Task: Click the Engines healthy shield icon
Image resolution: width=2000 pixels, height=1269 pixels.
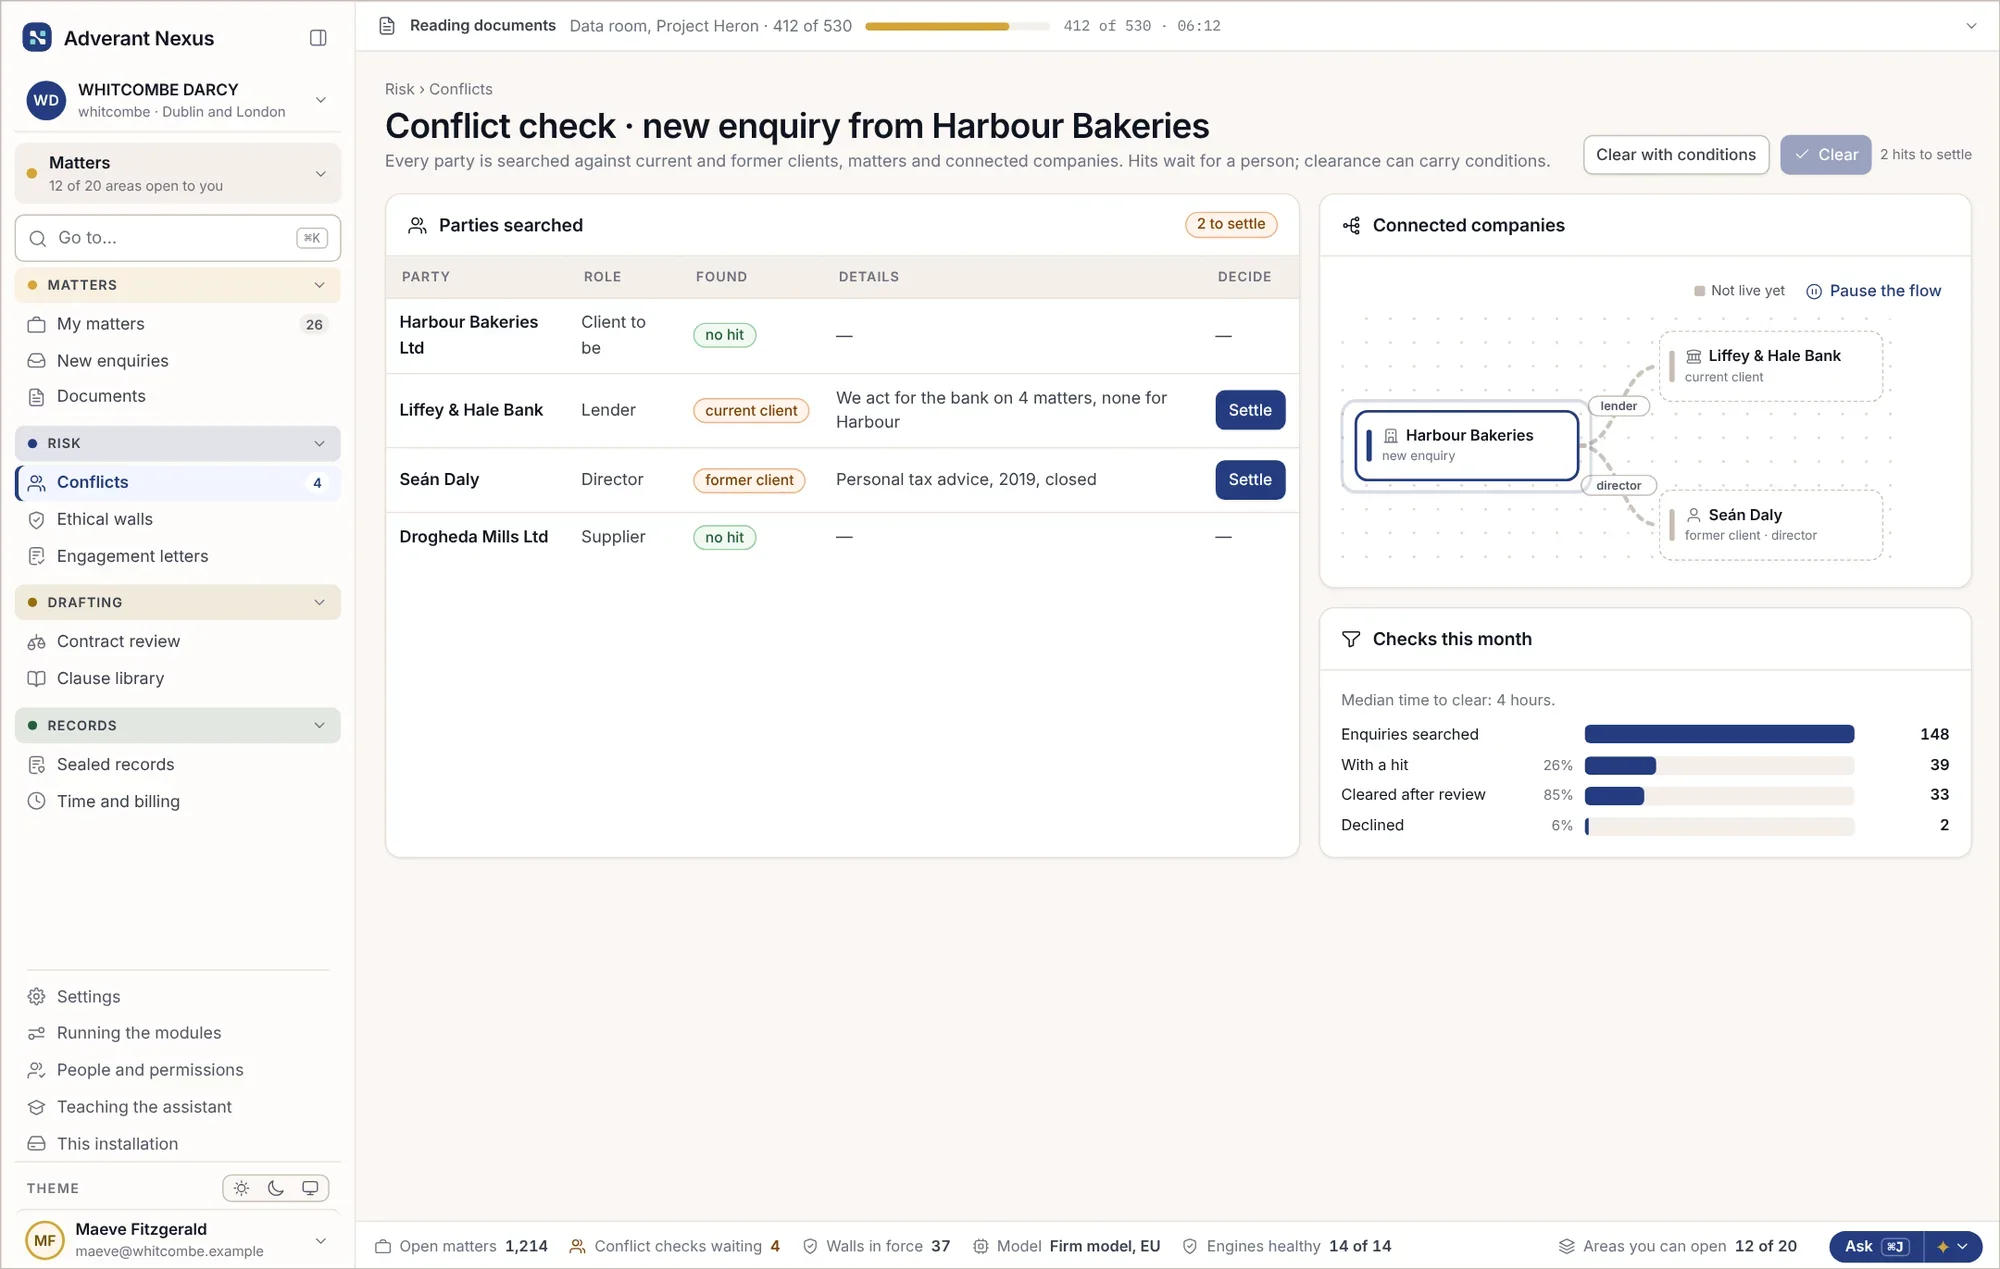Action: coord(1190,1246)
